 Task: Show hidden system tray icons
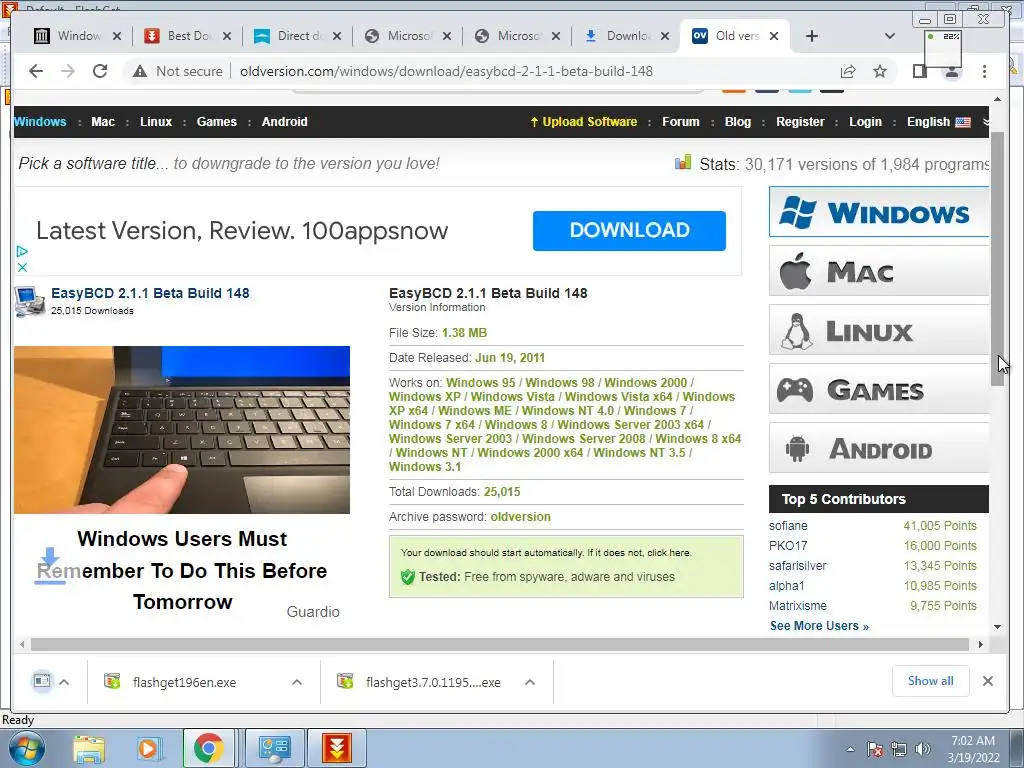(850, 749)
